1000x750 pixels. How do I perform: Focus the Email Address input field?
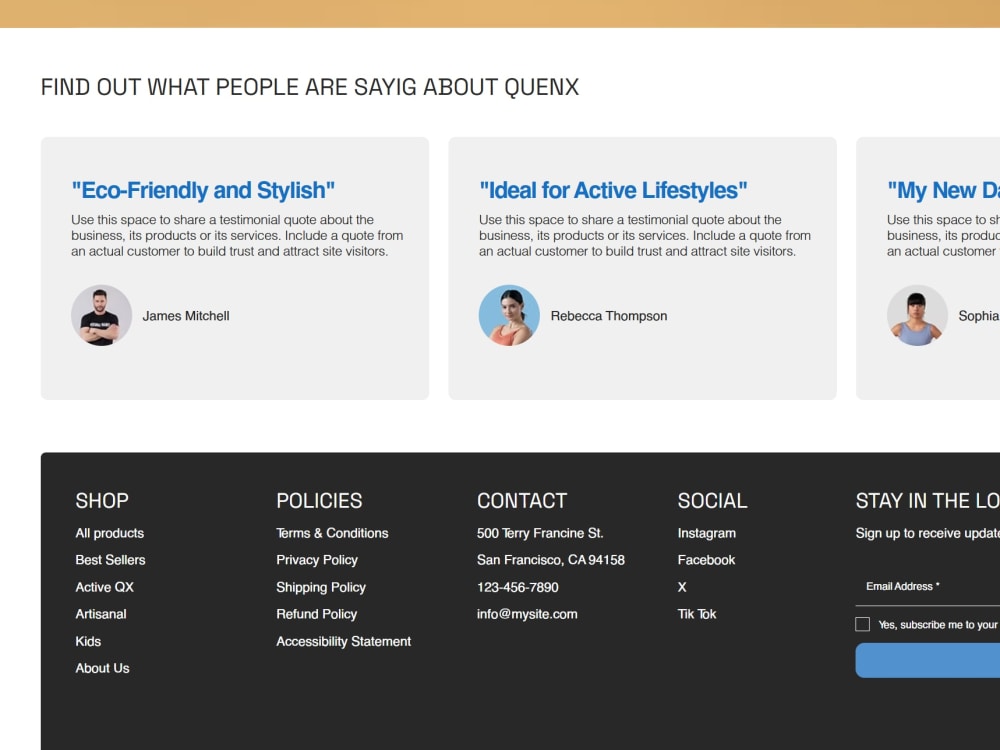pos(927,587)
